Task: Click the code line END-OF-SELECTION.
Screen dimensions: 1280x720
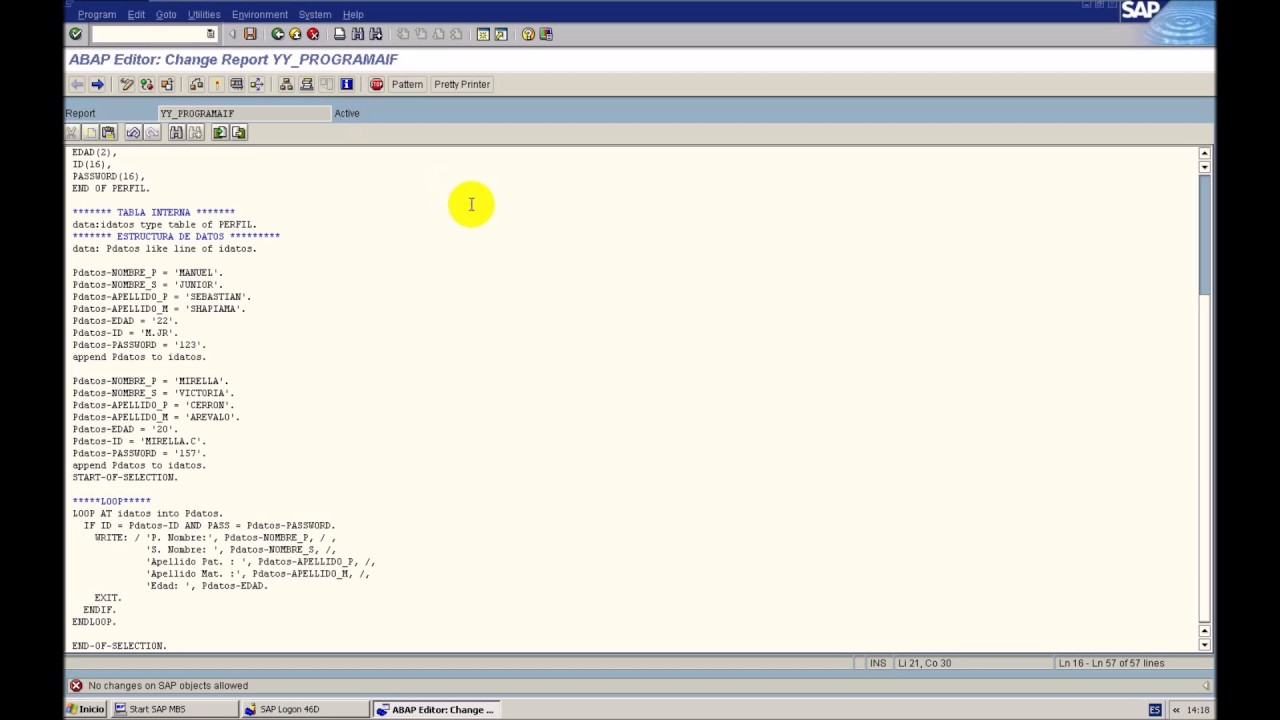Action: 119,646
